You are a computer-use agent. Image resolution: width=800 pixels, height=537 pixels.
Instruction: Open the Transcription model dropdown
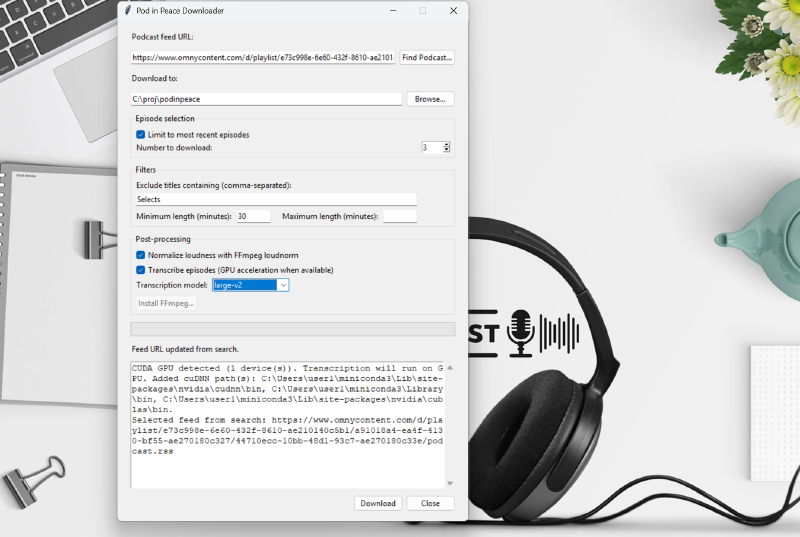pos(283,285)
